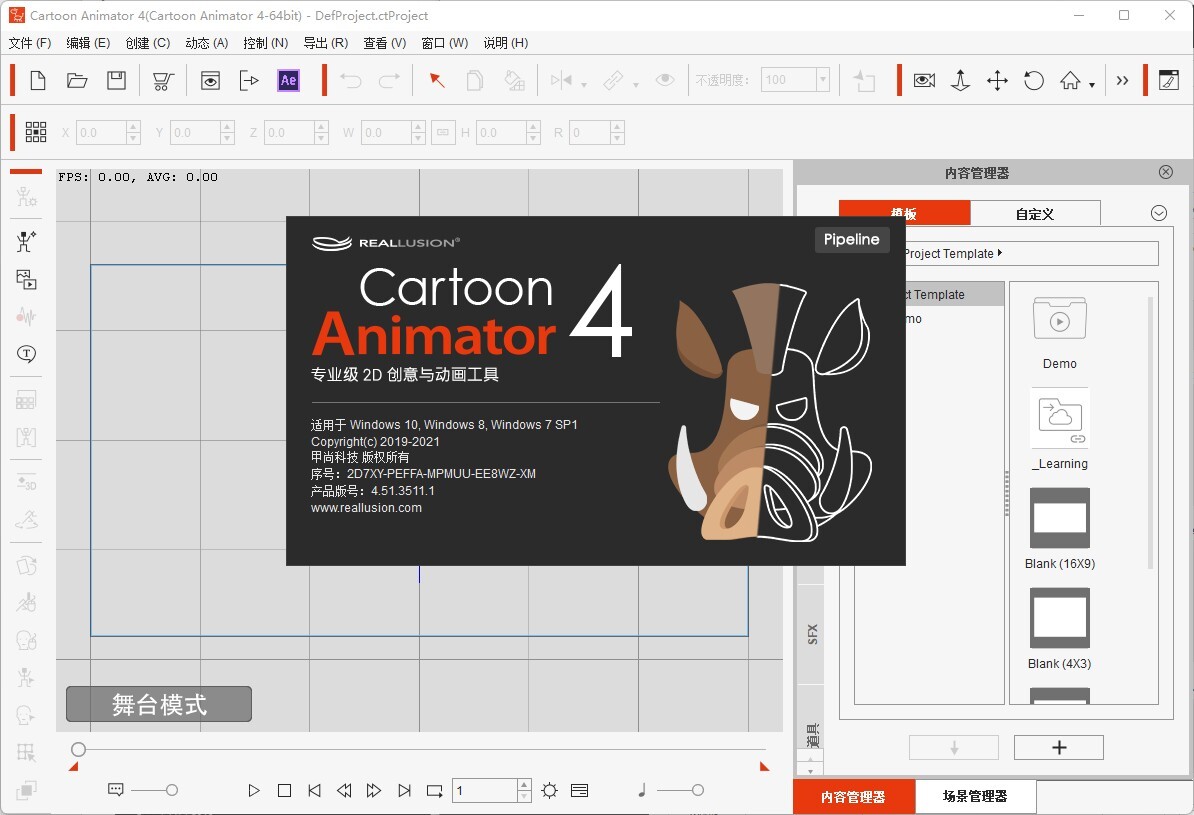Image resolution: width=1194 pixels, height=815 pixels.
Task: Select the camera pan move tool
Action: point(998,80)
